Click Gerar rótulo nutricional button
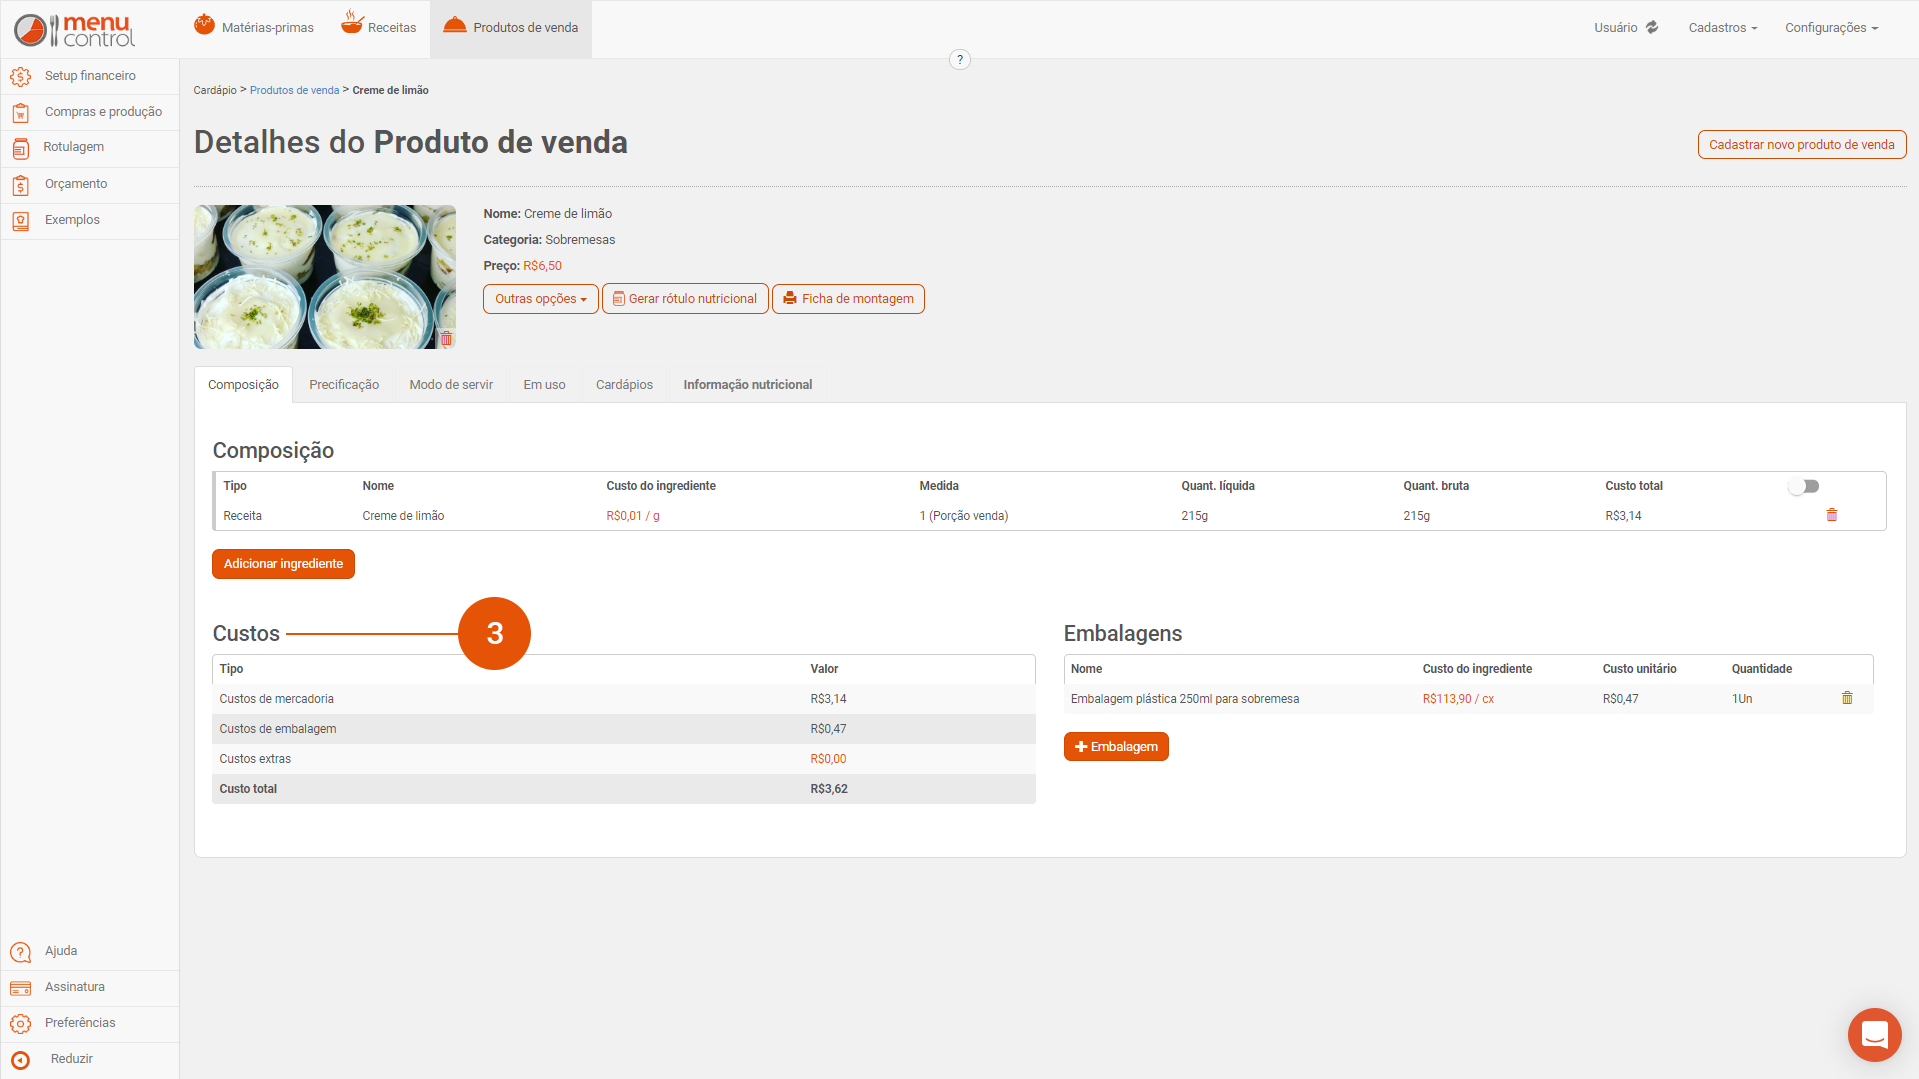Image resolution: width=1919 pixels, height=1079 pixels. pyautogui.click(x=685, y=299)
